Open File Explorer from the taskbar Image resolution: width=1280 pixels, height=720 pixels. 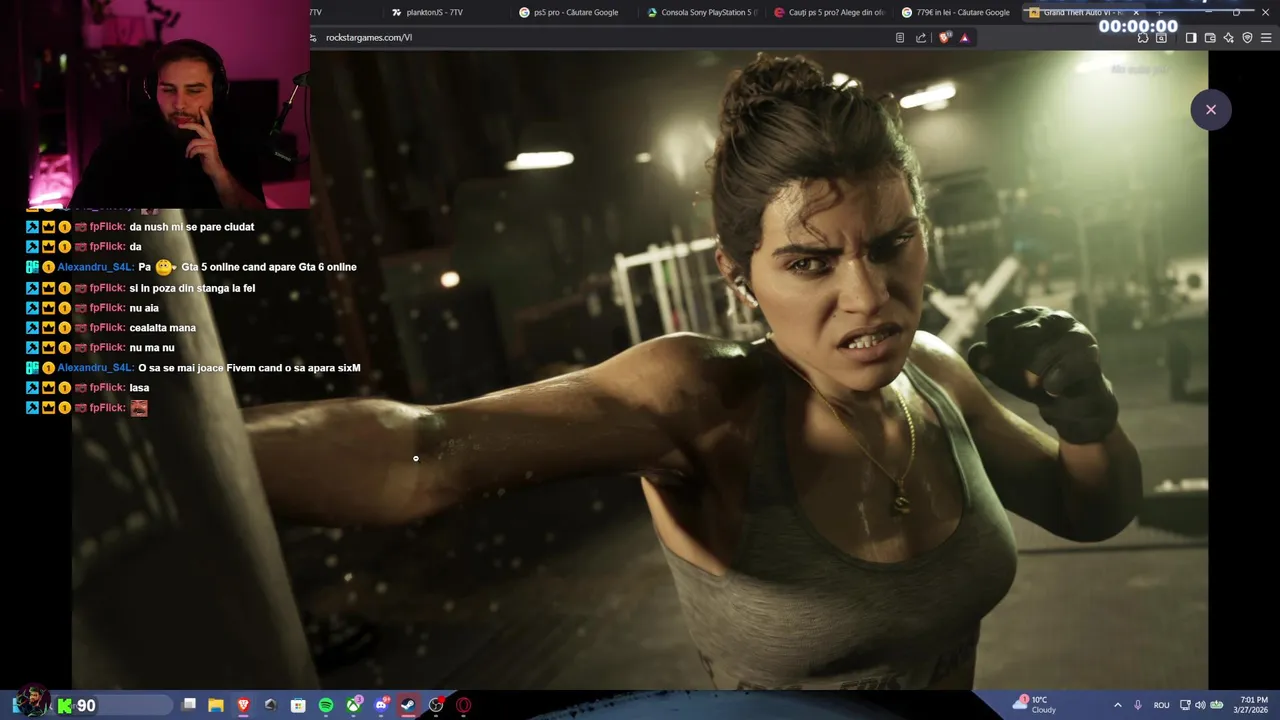[216, 705]
